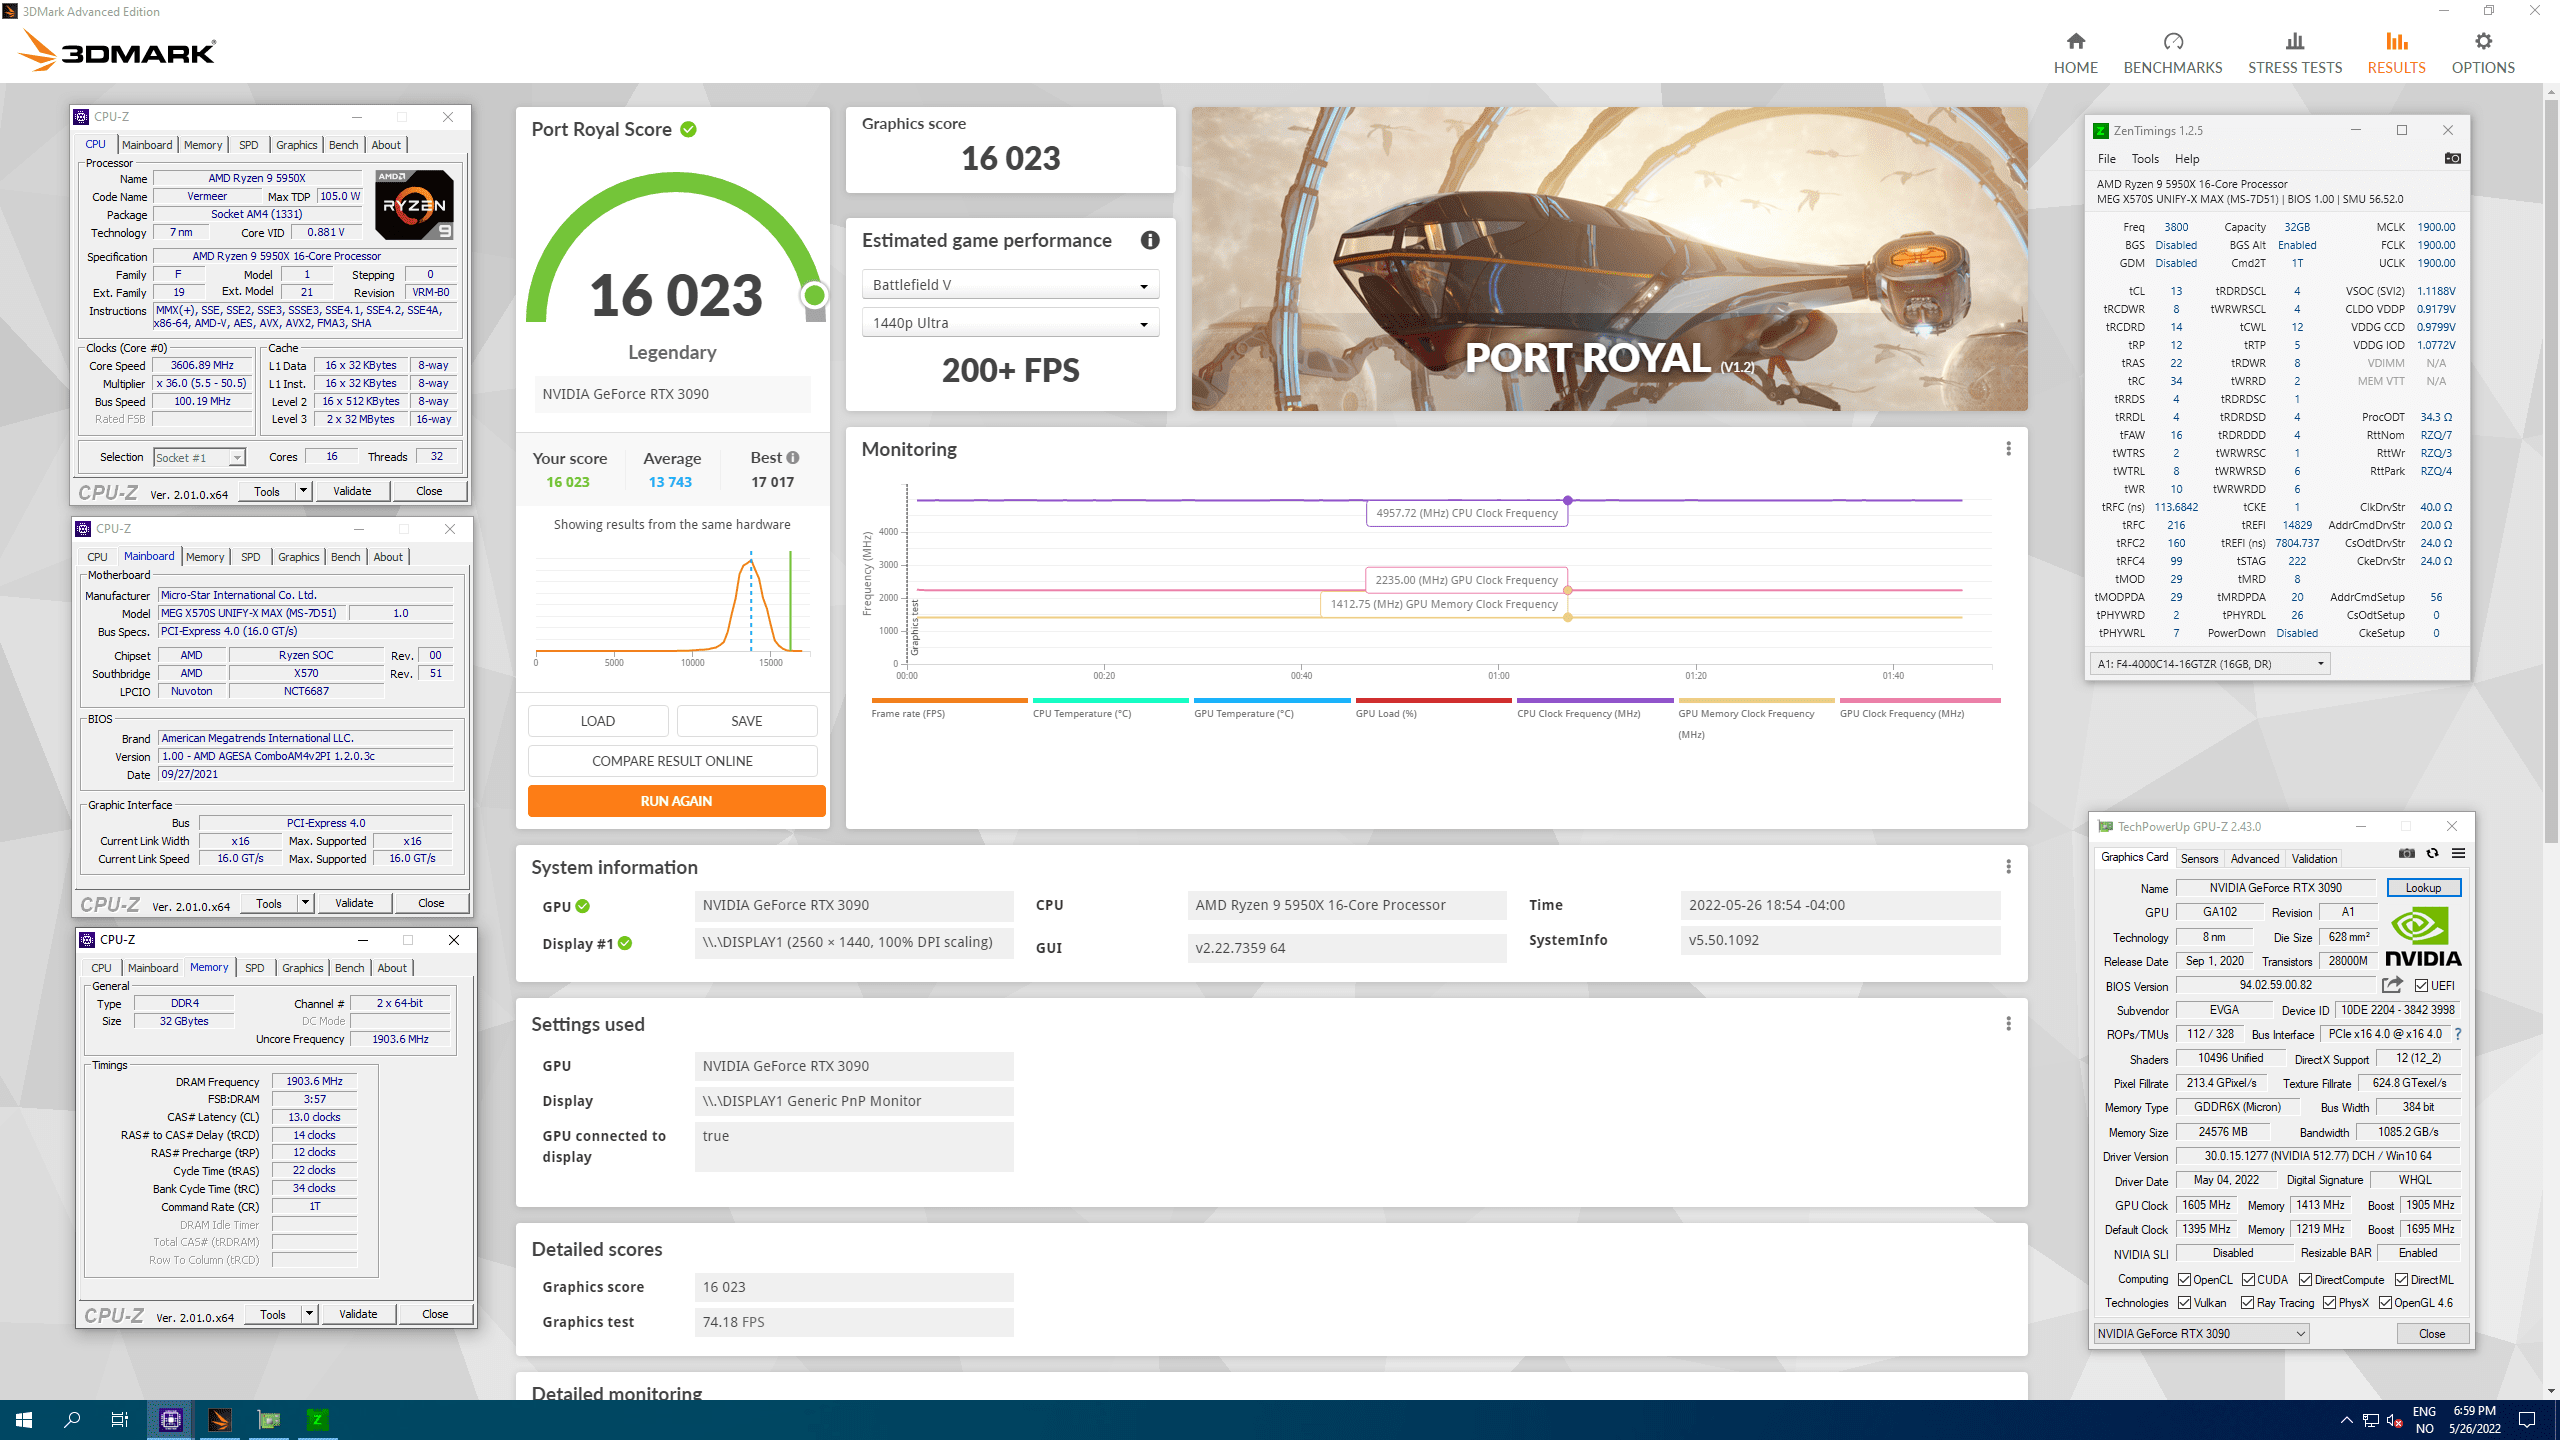Click RUN AGAIN button
Viewport: 2560px width, 1440px height.
point(676,801)
